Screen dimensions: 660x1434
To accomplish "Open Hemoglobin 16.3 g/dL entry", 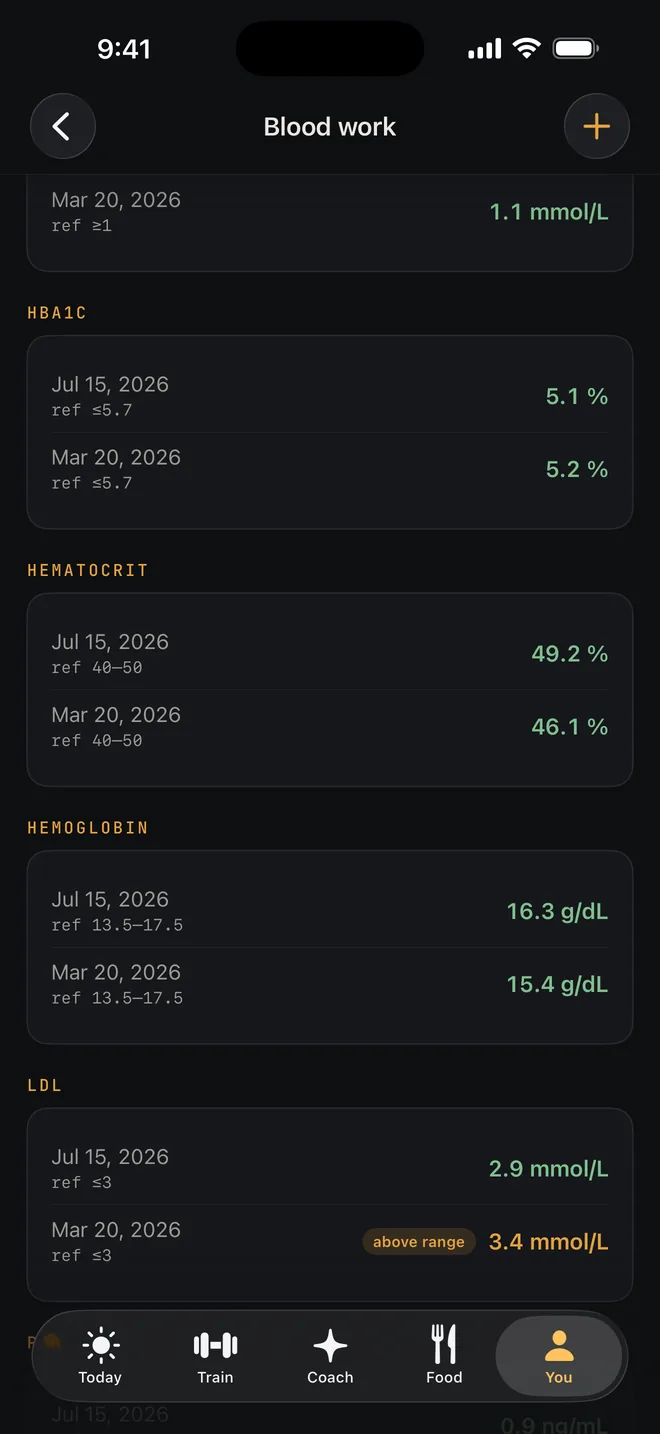I will (330, 911).
